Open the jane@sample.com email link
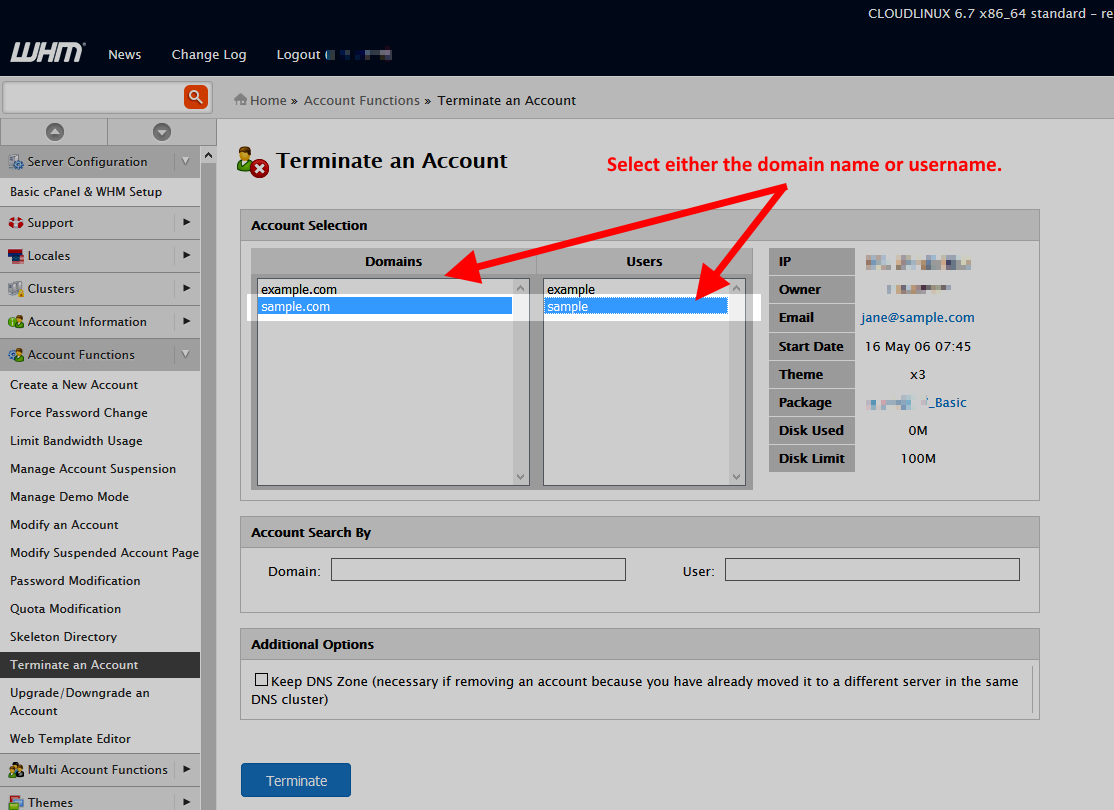Viewport: 1114px width, 810px height. coord(917,317)
